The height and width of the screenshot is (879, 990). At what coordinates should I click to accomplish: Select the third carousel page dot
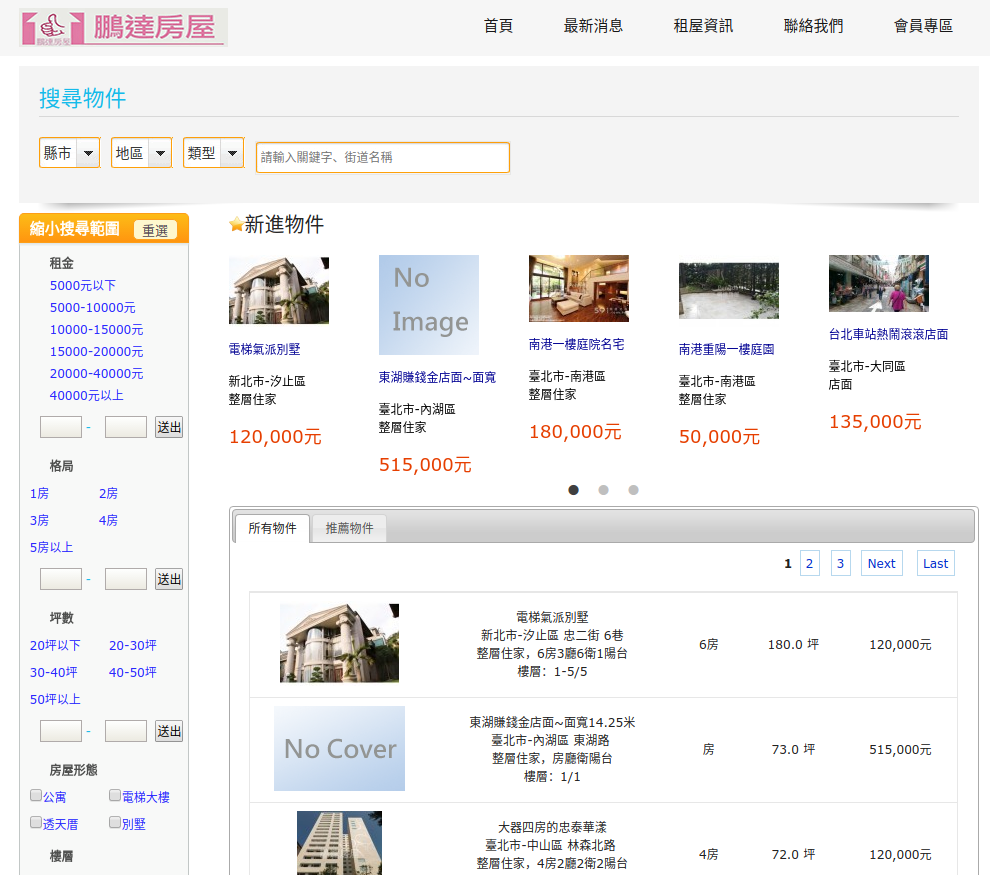(x=633, y=490)
